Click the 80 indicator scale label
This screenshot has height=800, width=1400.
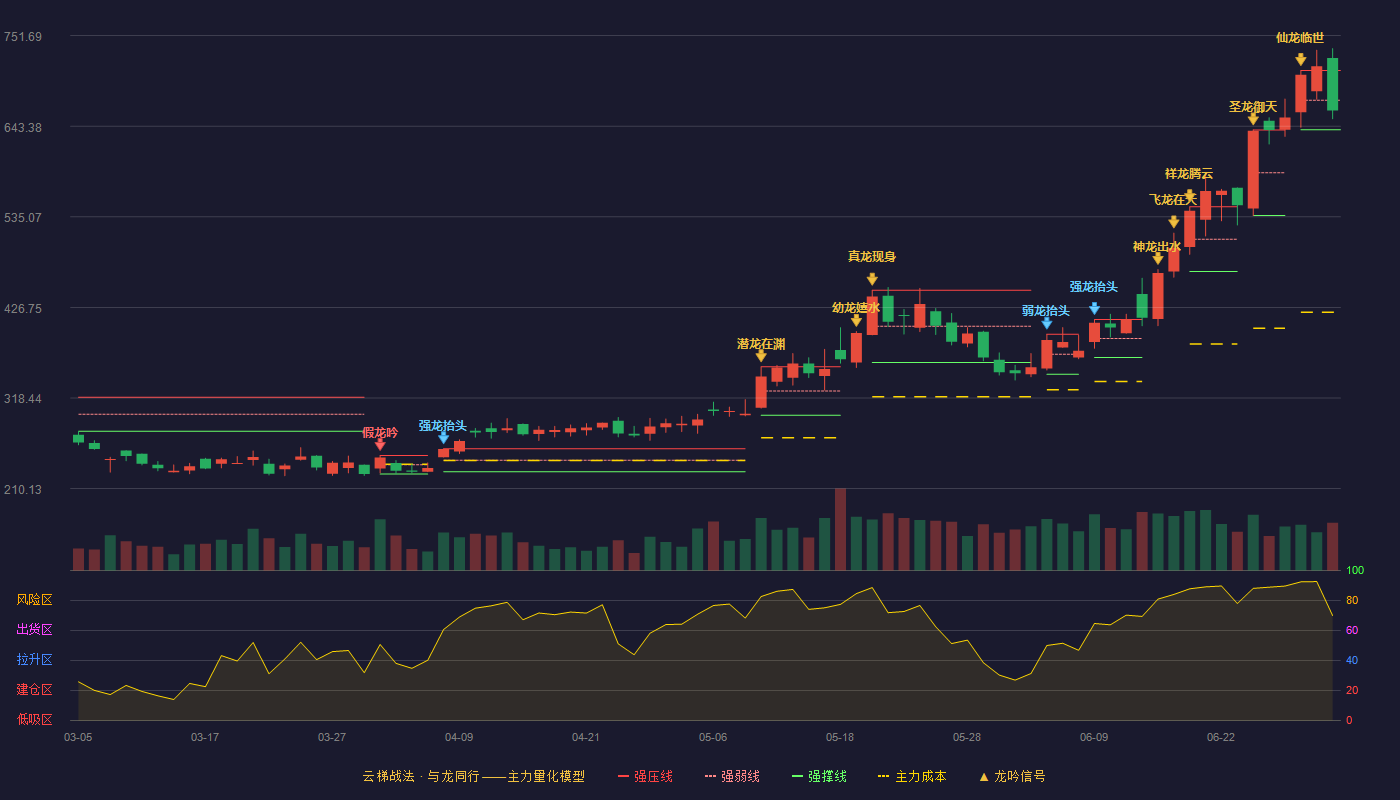(1352, 601)
